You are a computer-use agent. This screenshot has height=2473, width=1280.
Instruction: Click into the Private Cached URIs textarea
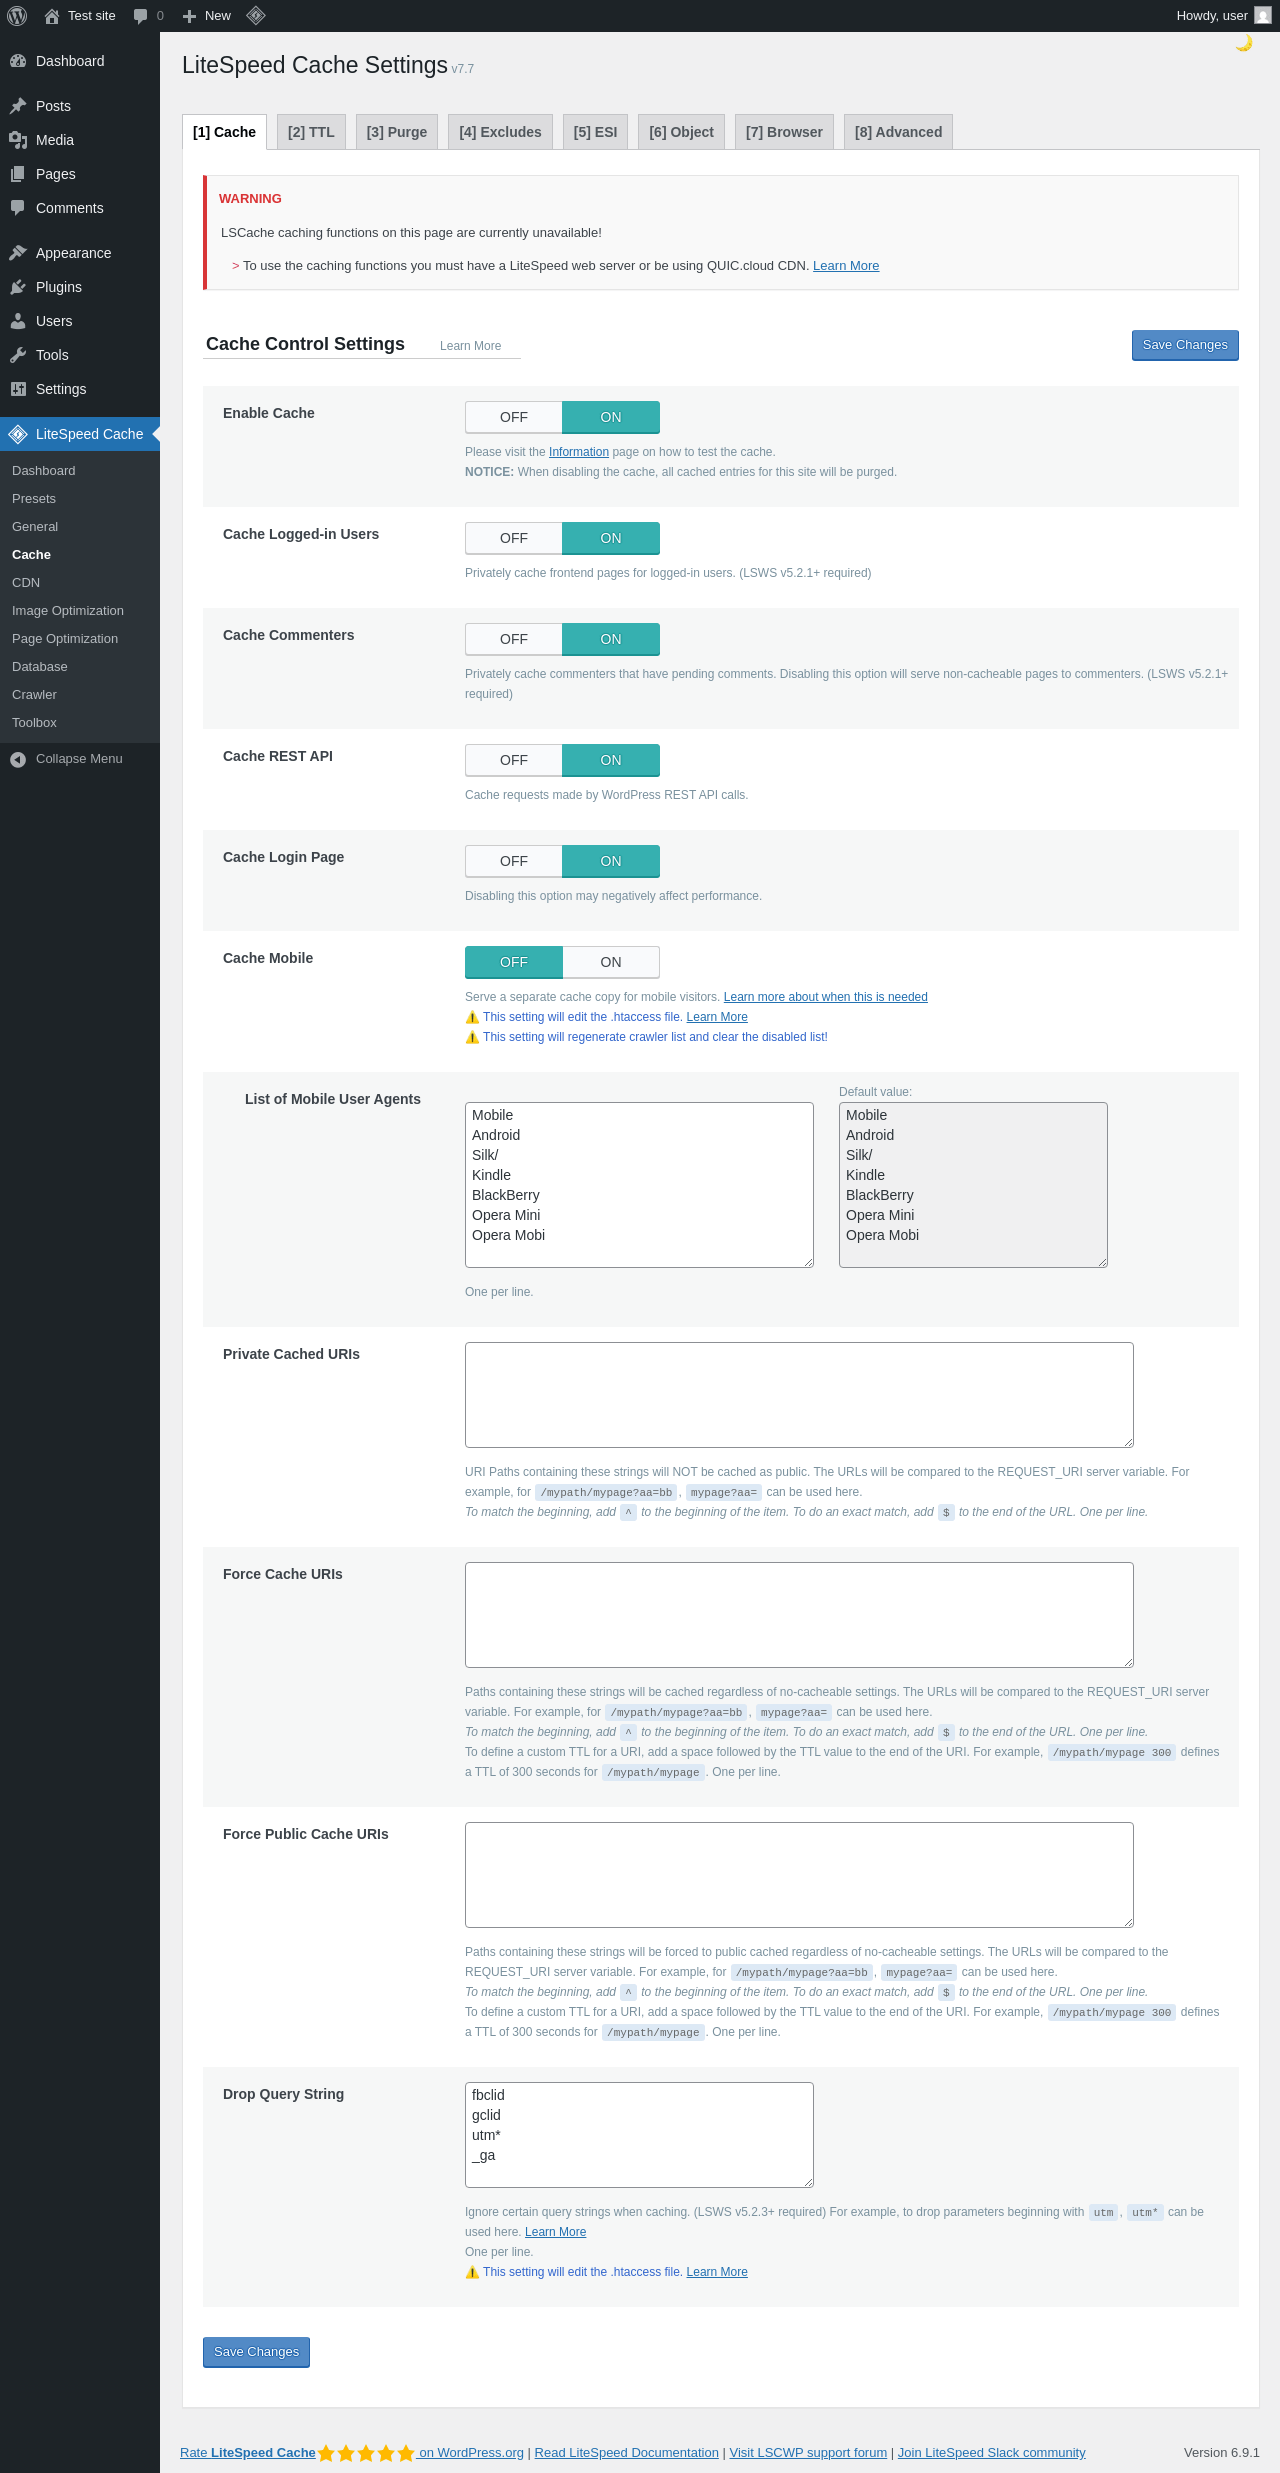799,1395
